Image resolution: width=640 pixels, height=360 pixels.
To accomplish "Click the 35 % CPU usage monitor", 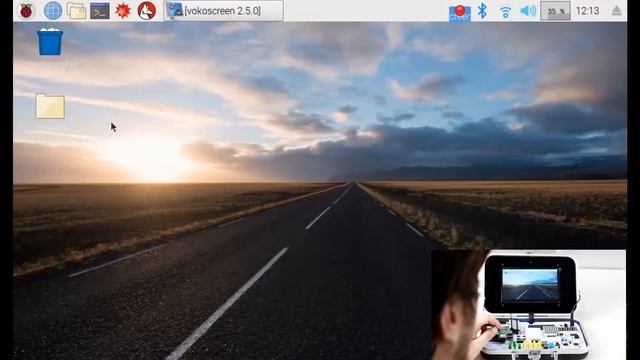I will pyautogui.click(x=555, y=11).
